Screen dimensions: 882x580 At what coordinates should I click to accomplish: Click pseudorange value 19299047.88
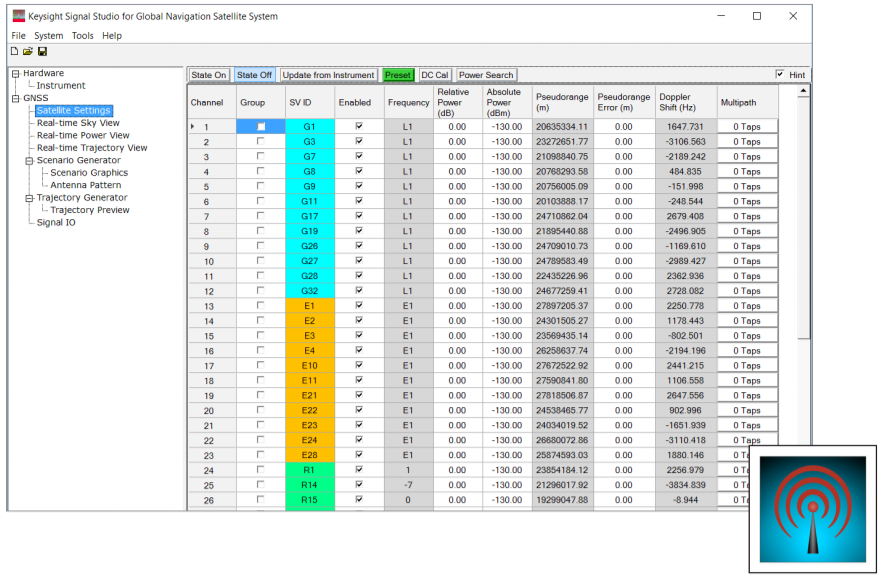tap(562, 500)
